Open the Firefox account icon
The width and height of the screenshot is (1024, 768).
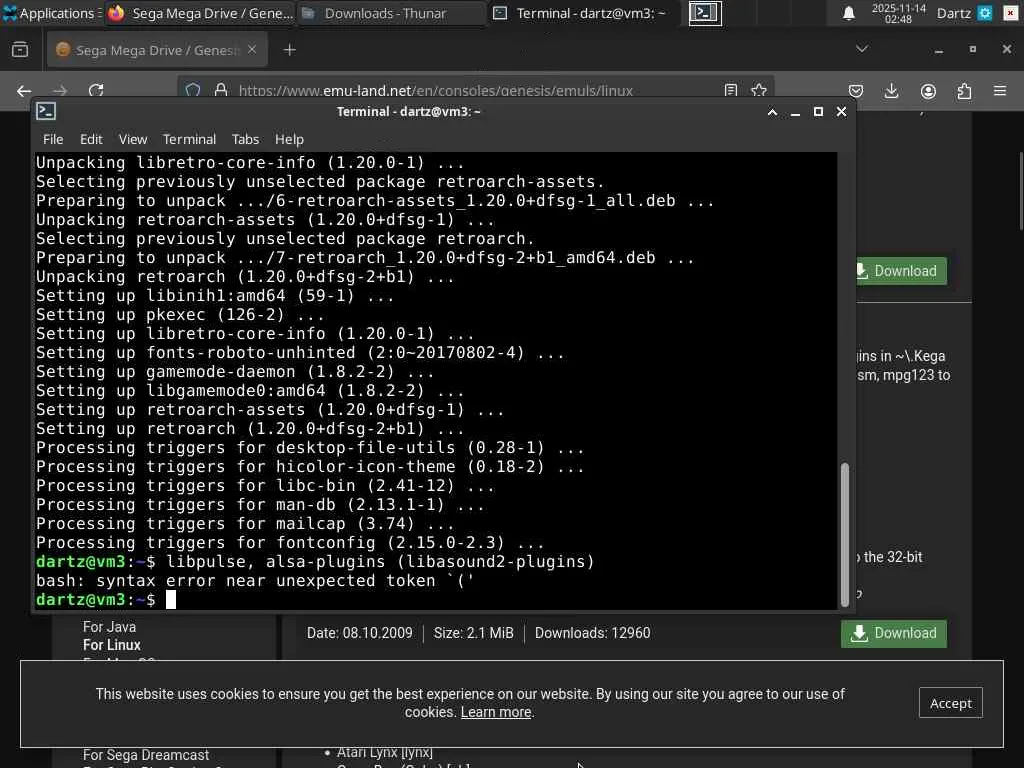(928, 91)
